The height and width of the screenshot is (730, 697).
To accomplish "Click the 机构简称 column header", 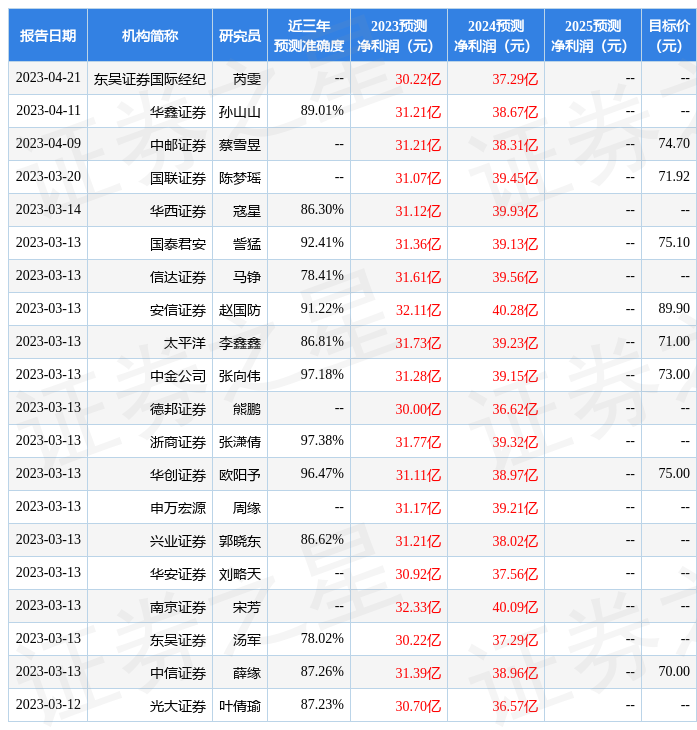I will (x=150, y=35).
